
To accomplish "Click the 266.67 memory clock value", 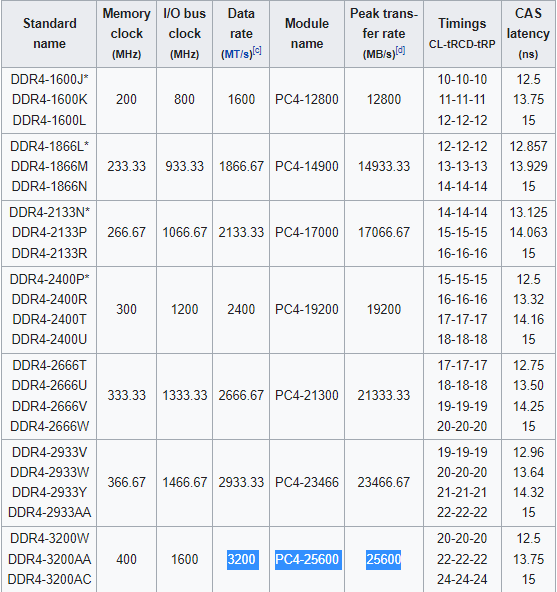I will point(127,233).
